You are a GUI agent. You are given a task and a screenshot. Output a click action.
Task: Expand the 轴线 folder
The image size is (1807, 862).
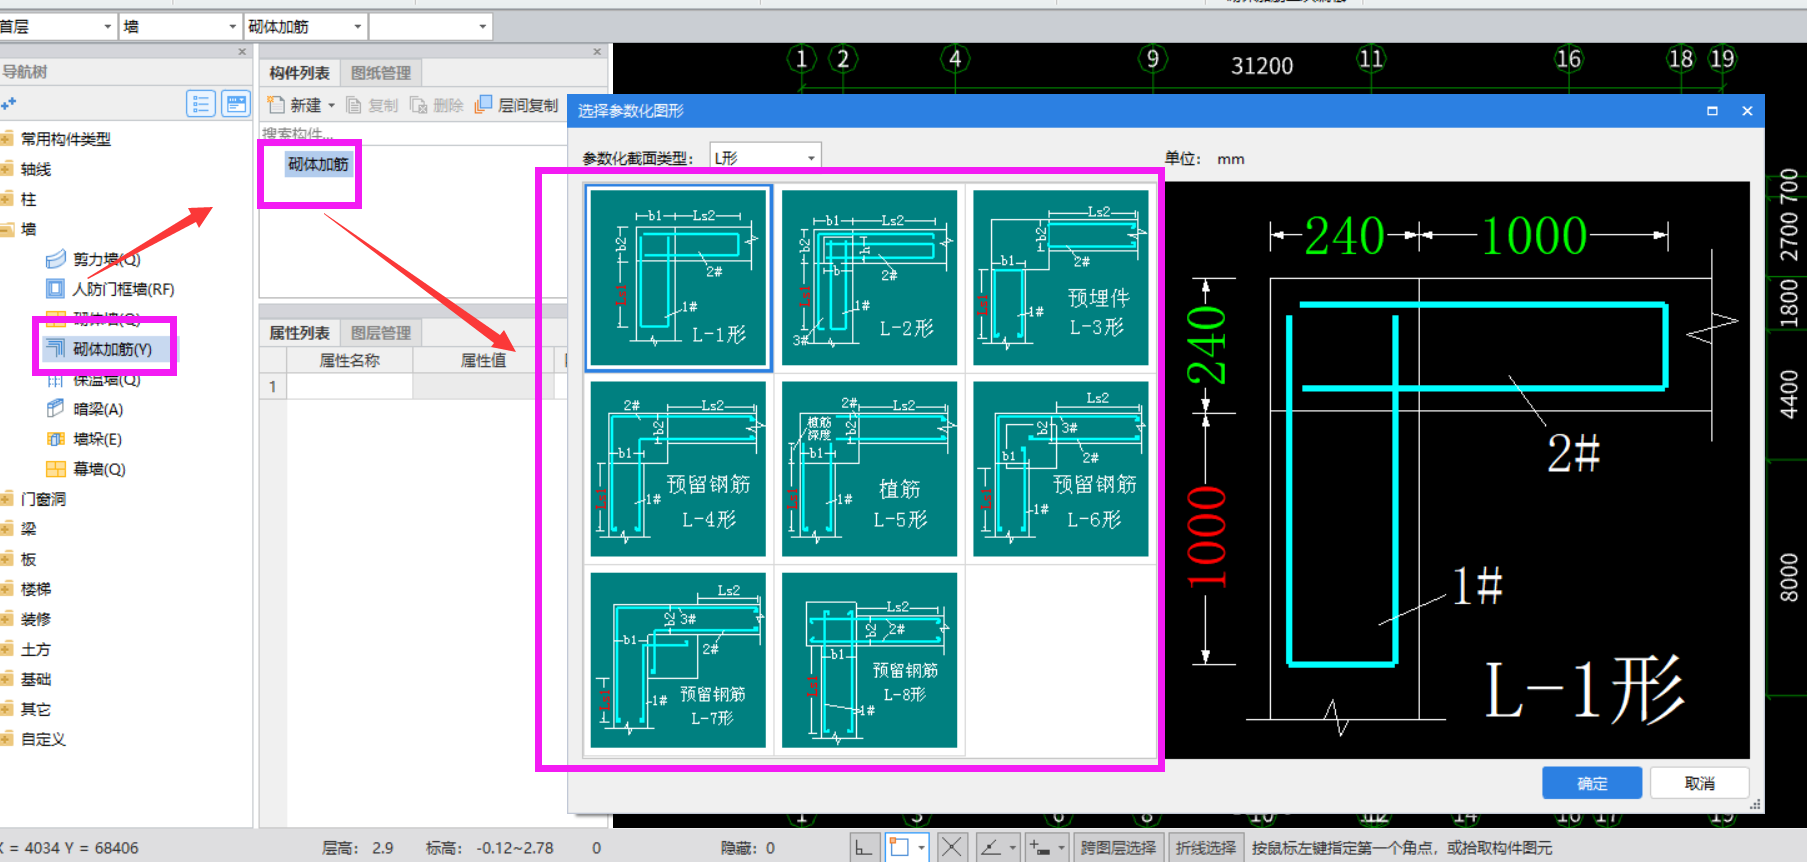click(8, 169)
